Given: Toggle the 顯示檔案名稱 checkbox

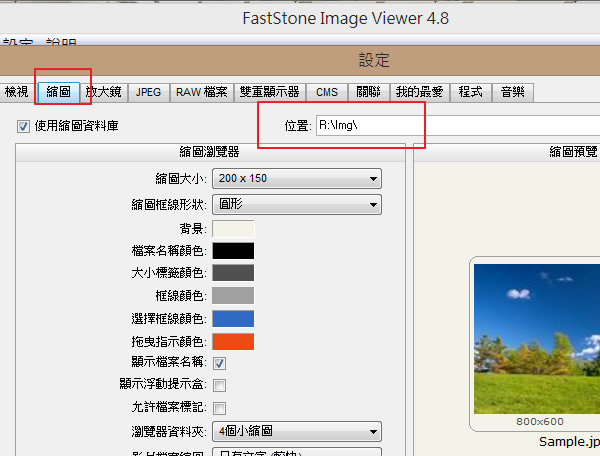Looking at the screenshot, I should 220,363.
